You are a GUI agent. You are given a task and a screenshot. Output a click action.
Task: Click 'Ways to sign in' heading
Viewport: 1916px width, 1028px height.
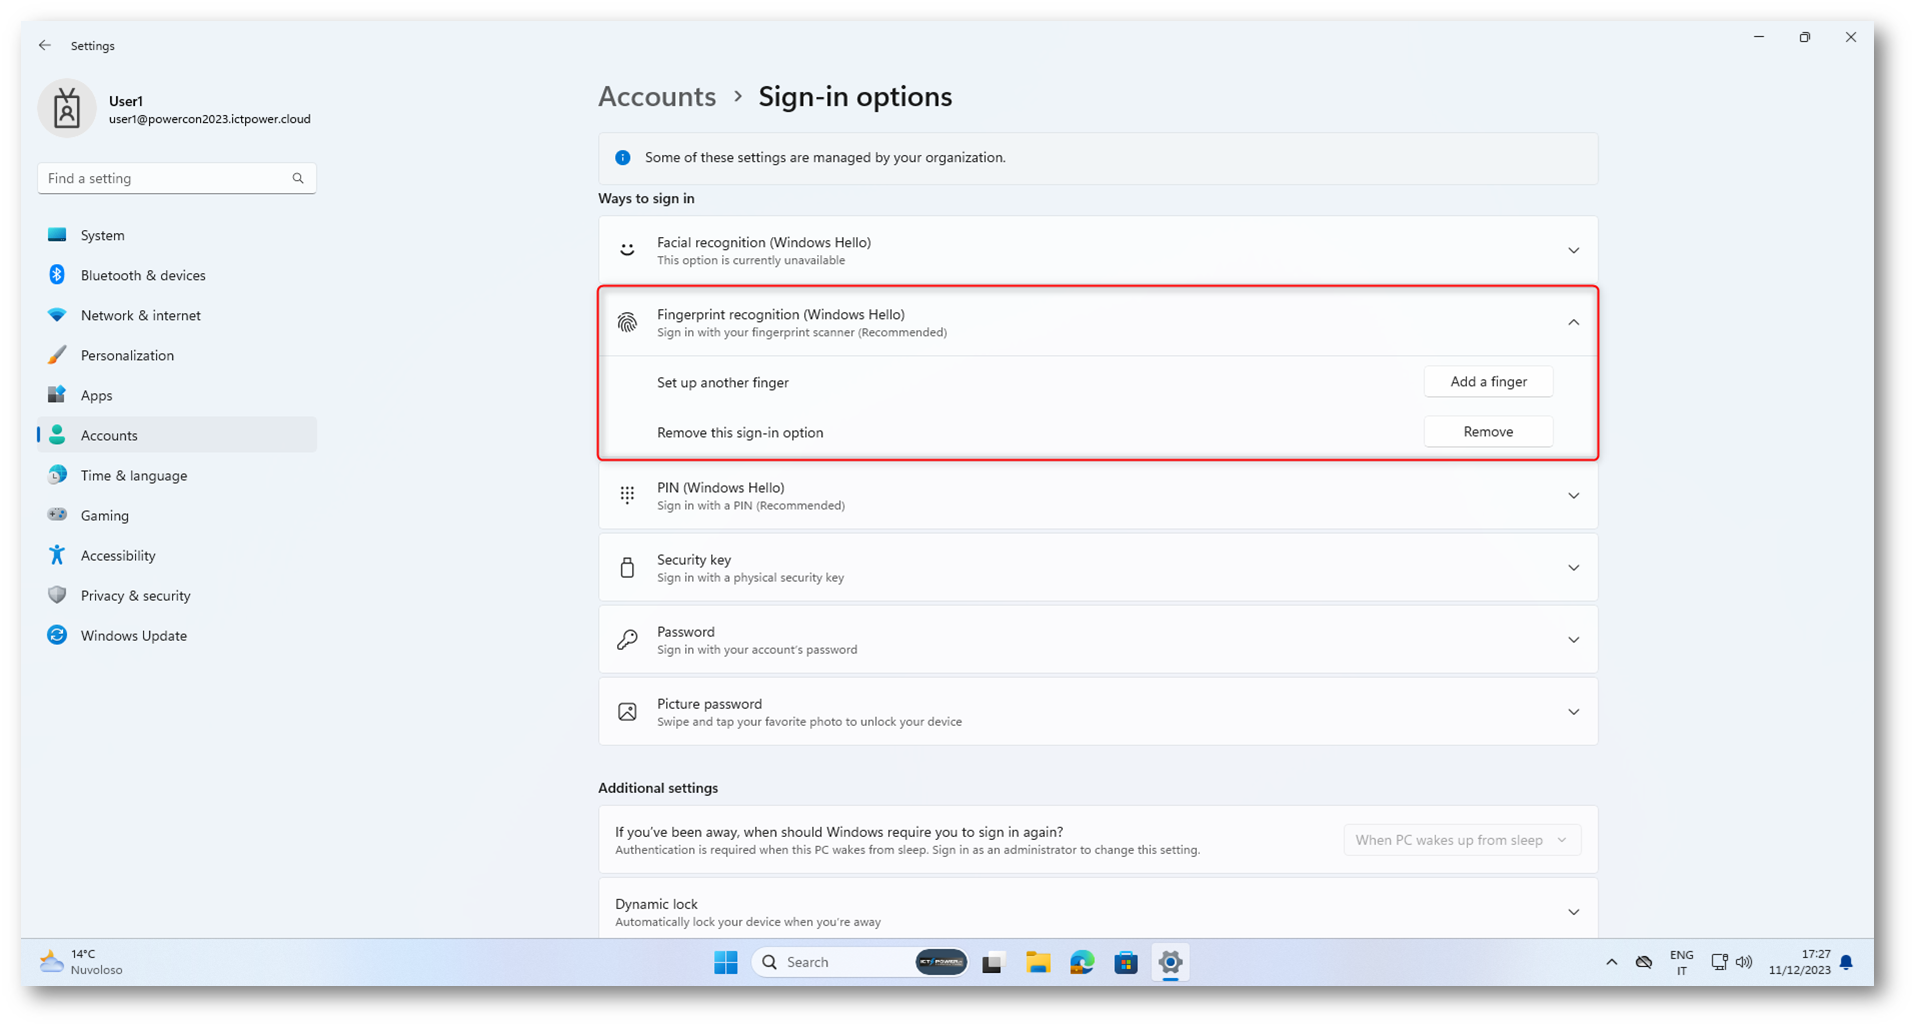pyautogui.click(x=646, y=198)
